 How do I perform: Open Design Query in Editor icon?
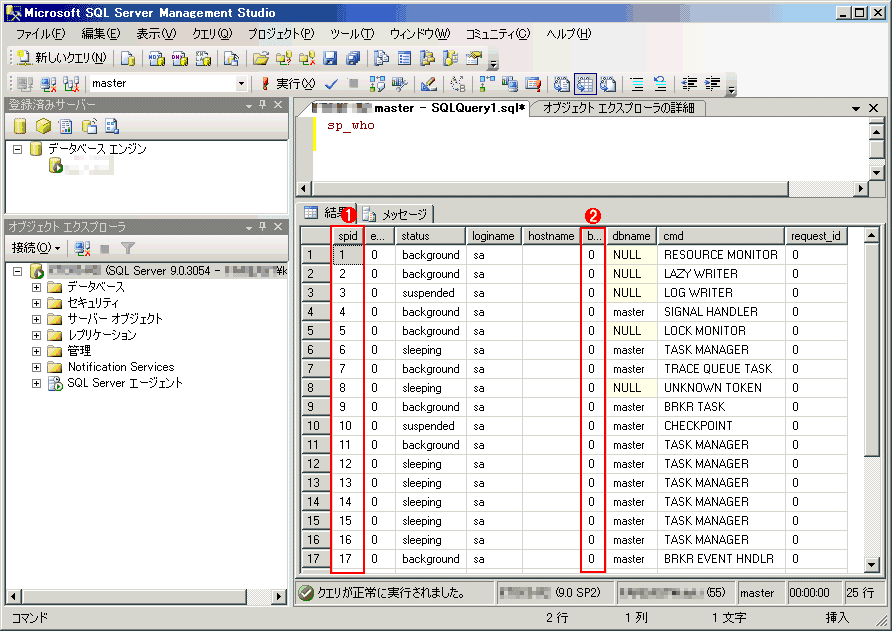pyautogui.click(x=429, y=84)
